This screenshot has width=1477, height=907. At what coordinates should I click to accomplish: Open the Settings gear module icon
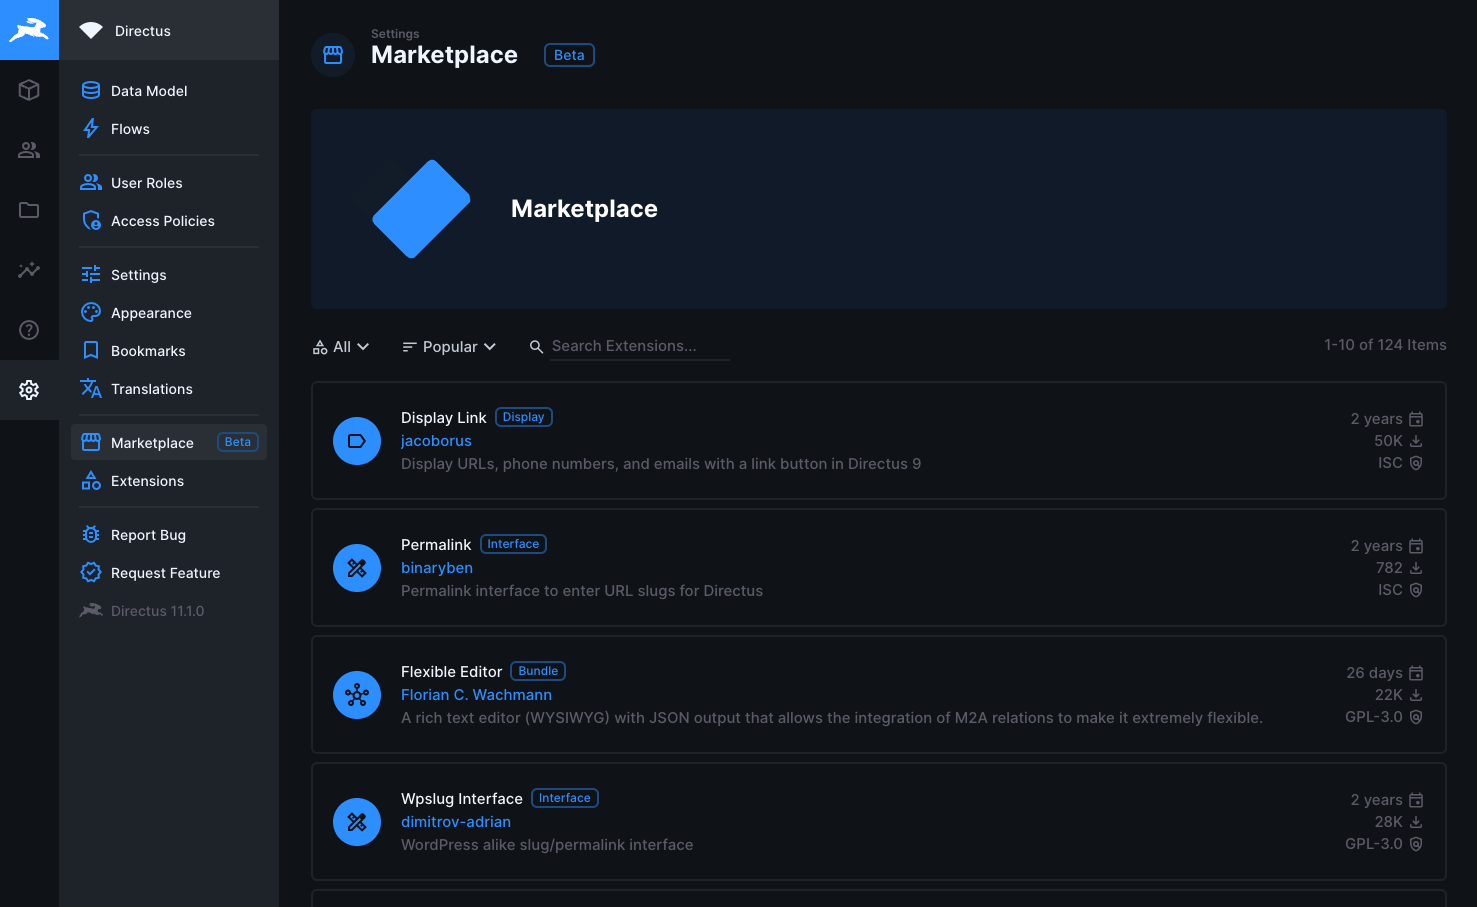click(29, 390)
